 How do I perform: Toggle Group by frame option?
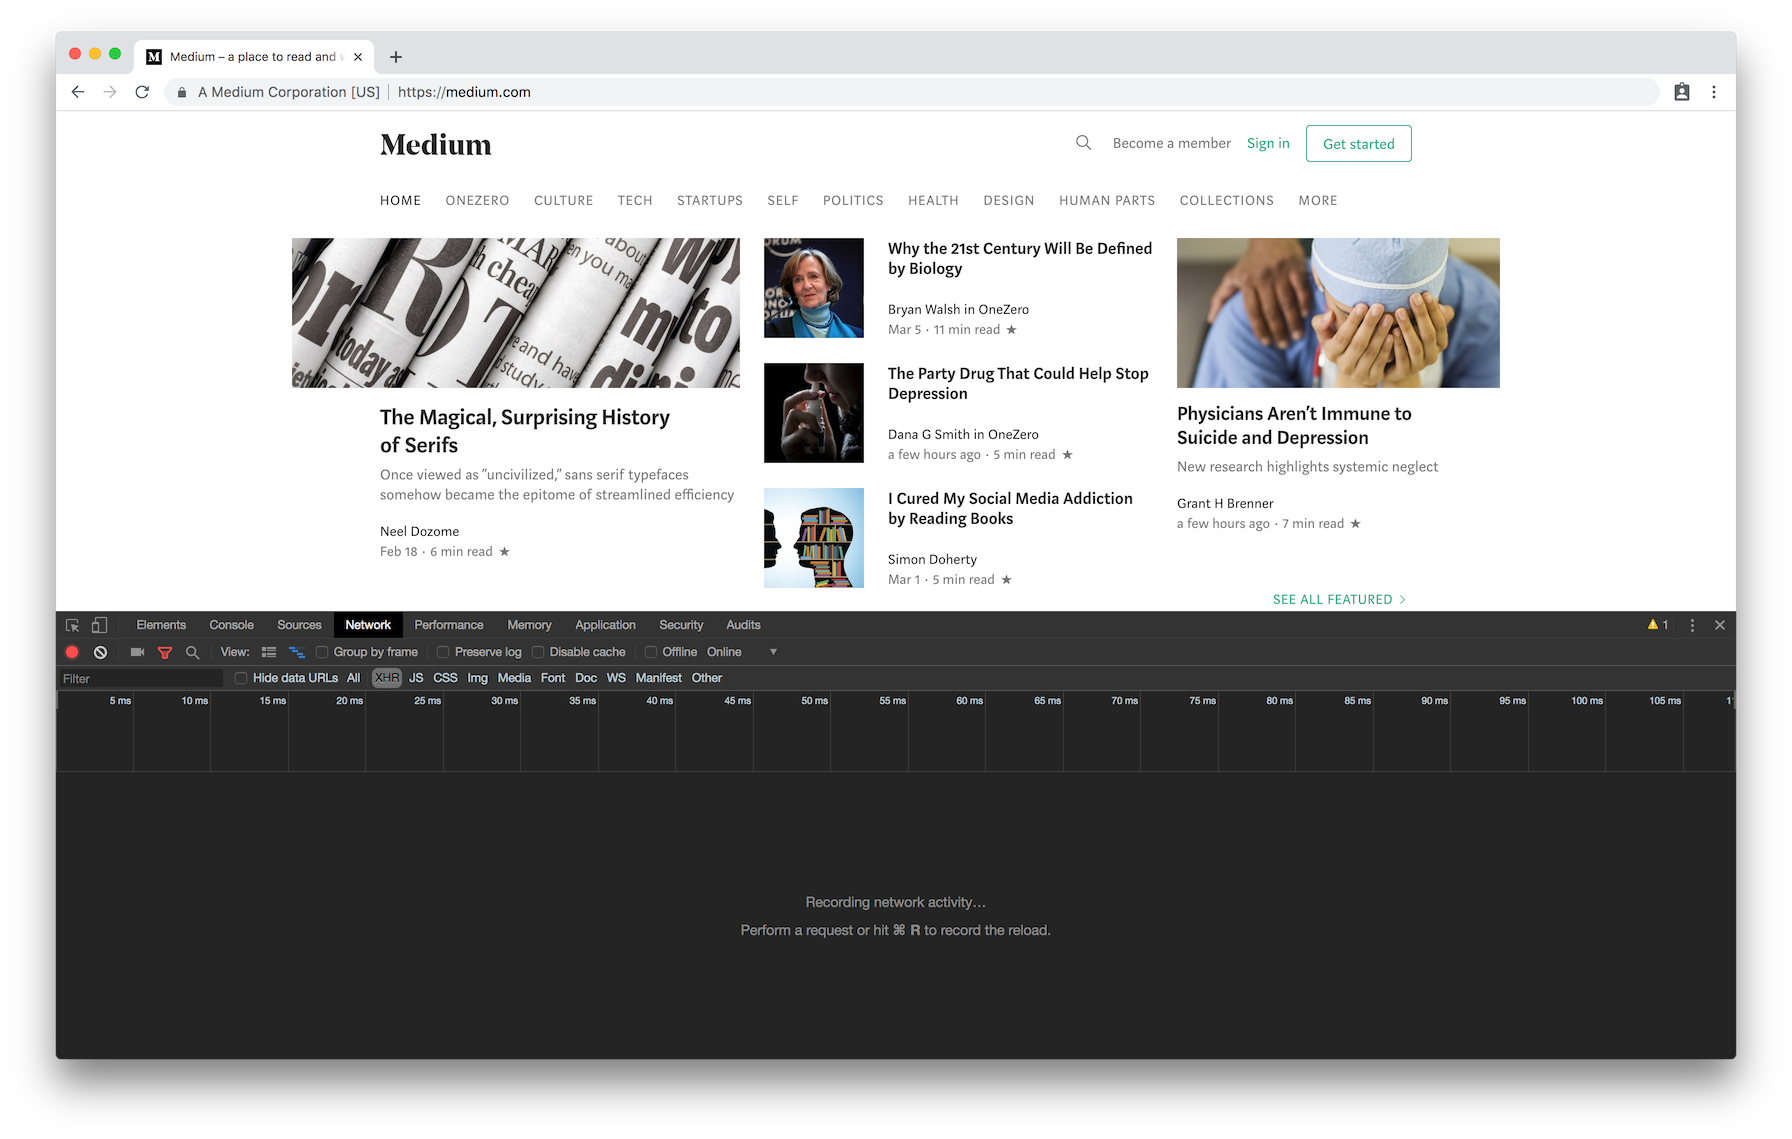[321, 651]
